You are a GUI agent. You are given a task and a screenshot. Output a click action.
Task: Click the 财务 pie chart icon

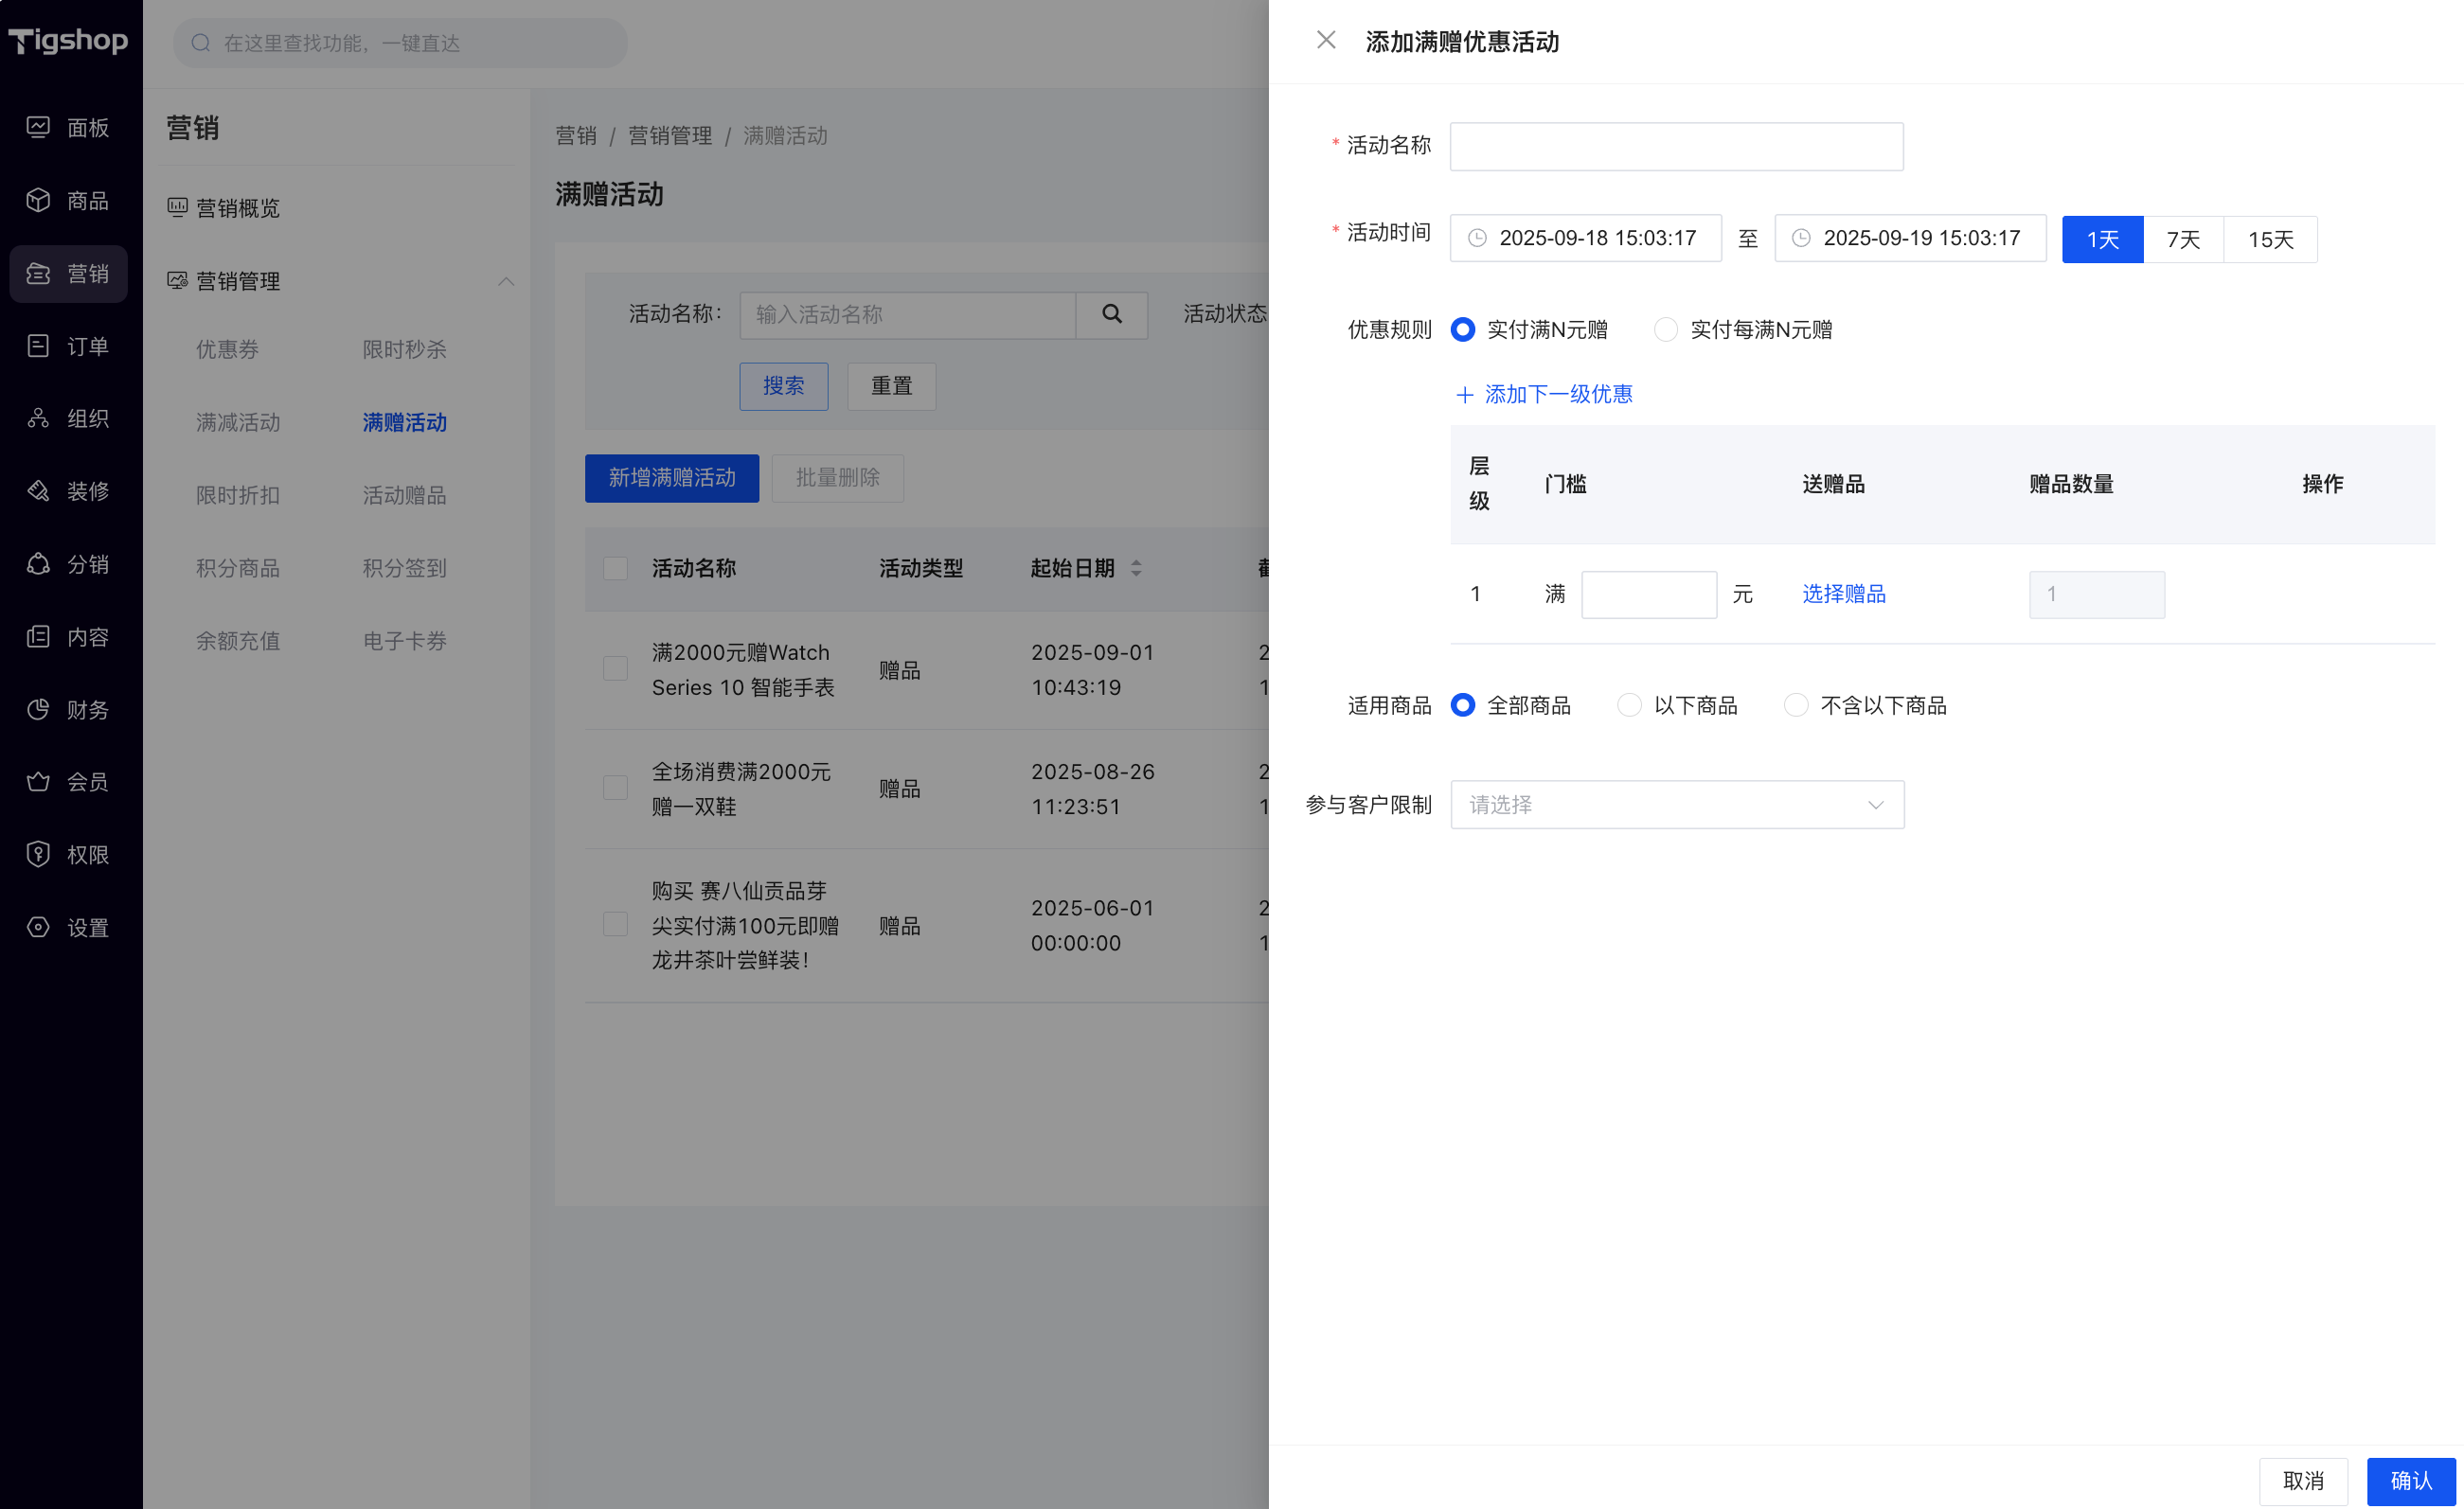coord(38,709)
